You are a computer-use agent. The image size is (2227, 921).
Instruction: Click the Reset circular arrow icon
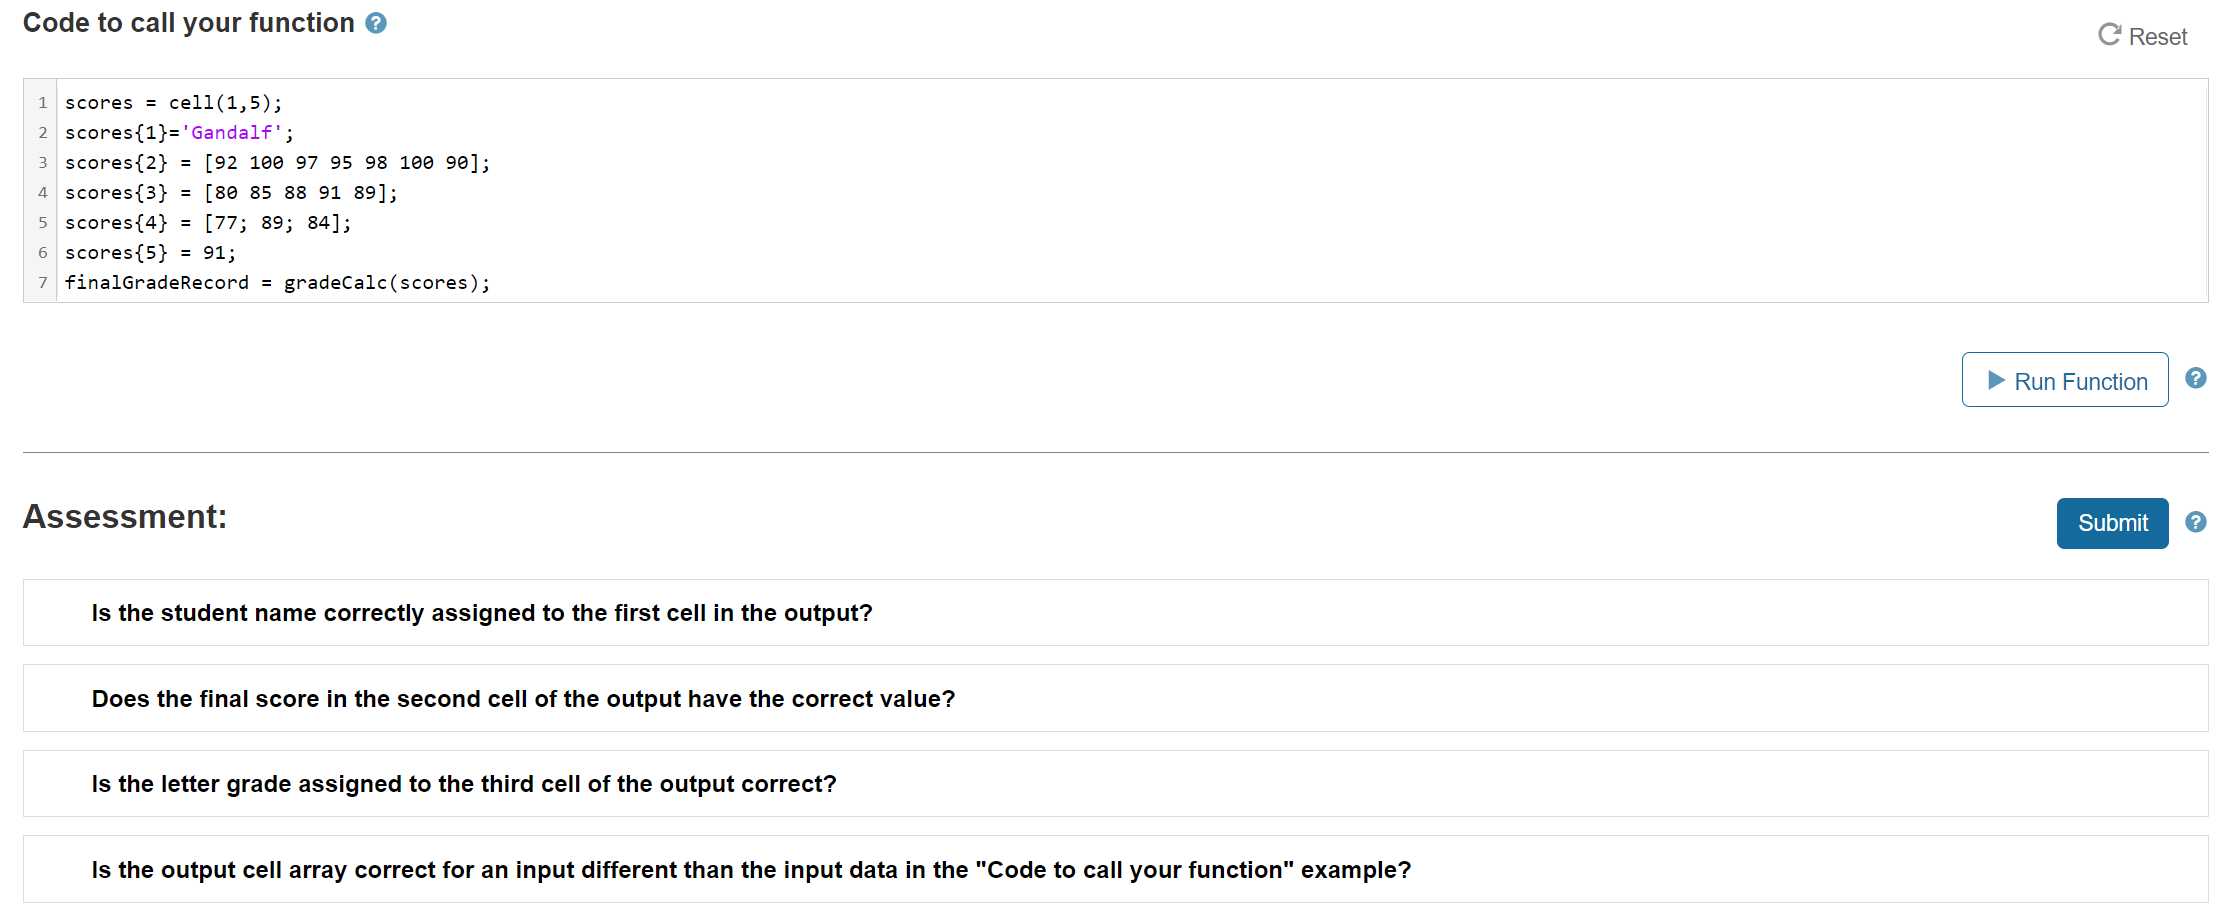tap(2109, 35)
